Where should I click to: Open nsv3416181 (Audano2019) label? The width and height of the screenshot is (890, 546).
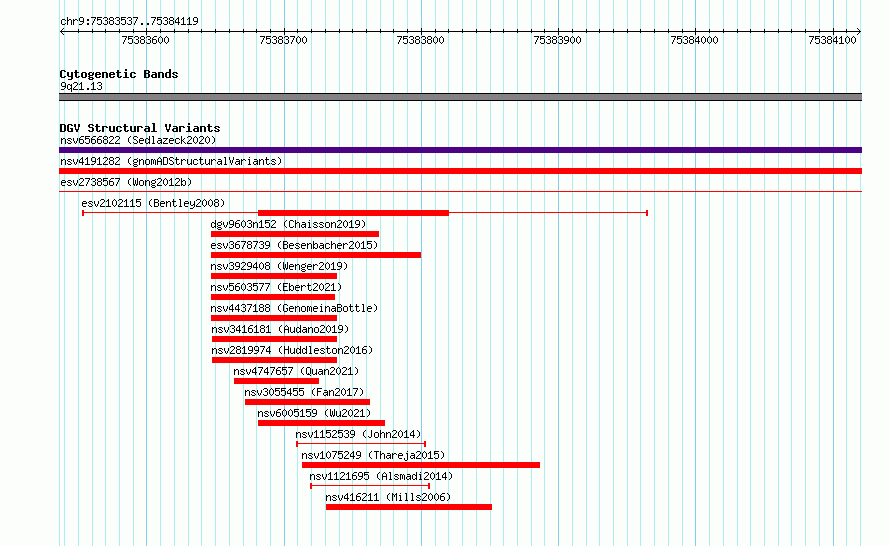(280, 329)
